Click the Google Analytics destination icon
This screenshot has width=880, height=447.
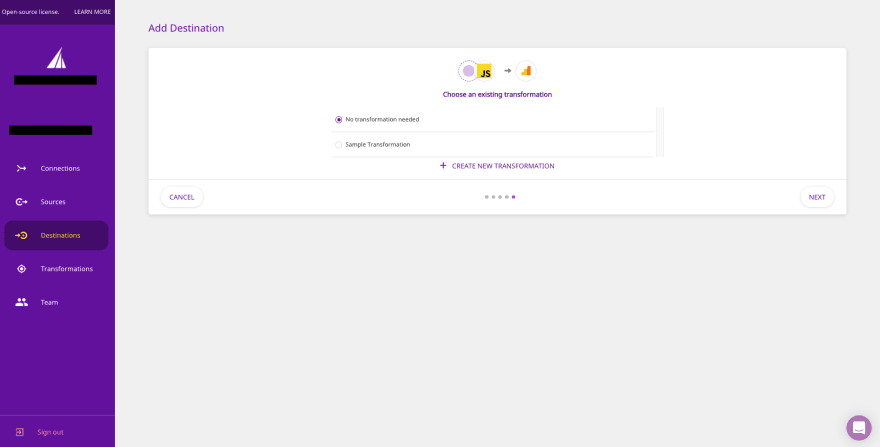tap(526, 71)
